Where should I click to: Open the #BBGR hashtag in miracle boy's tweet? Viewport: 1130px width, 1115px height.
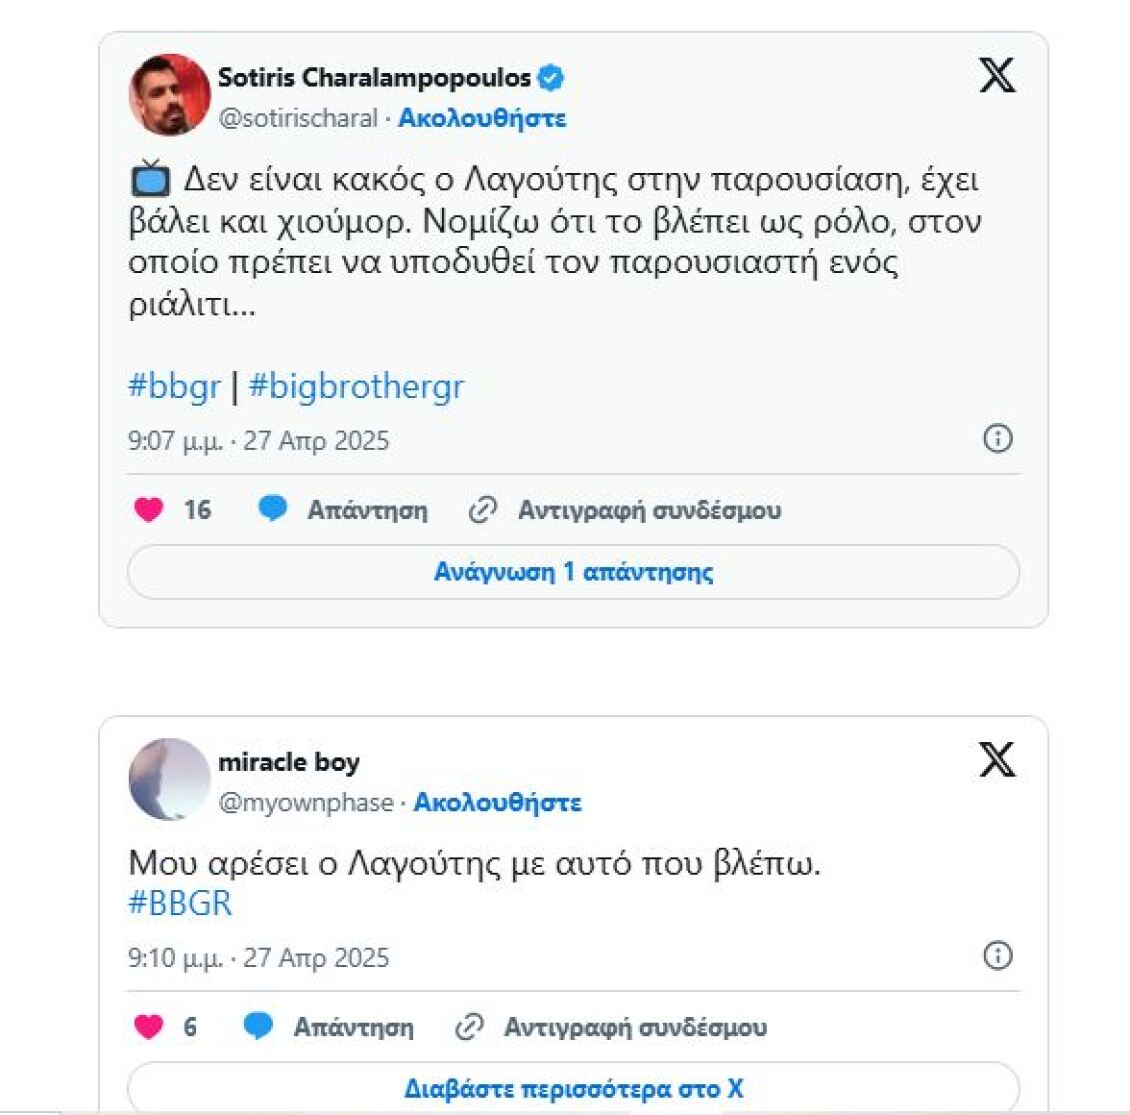click(x=180, y=903)
